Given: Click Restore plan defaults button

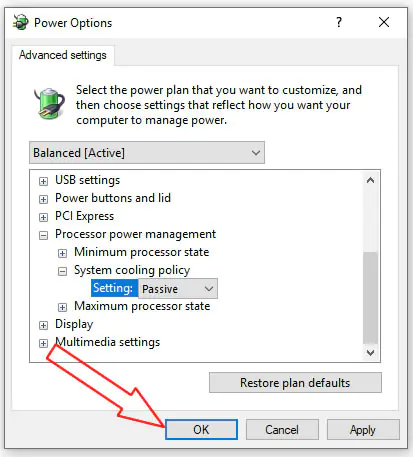Looking at the screenshot, I should pyautogui.click(x=295, y=383).
